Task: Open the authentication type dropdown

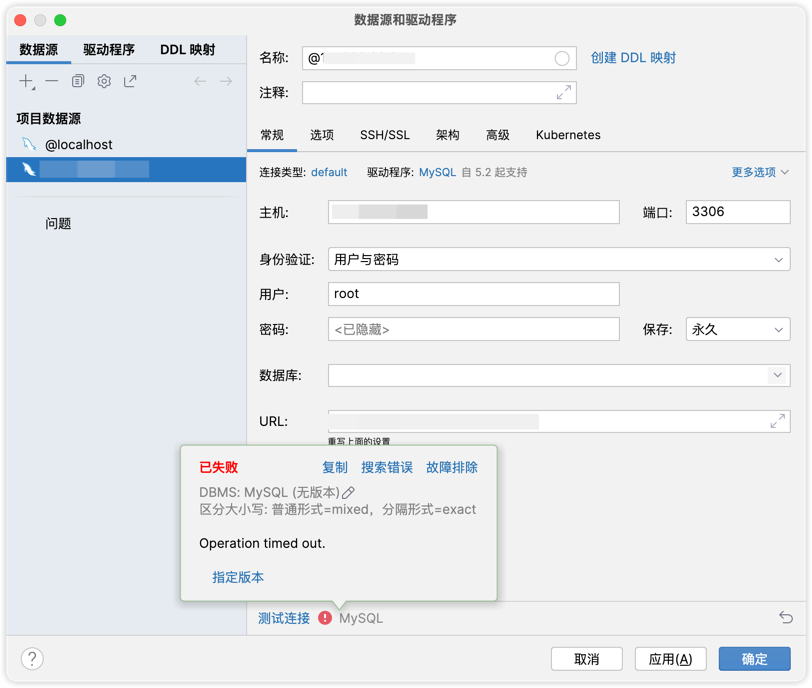Action: [x=558, y=259]
